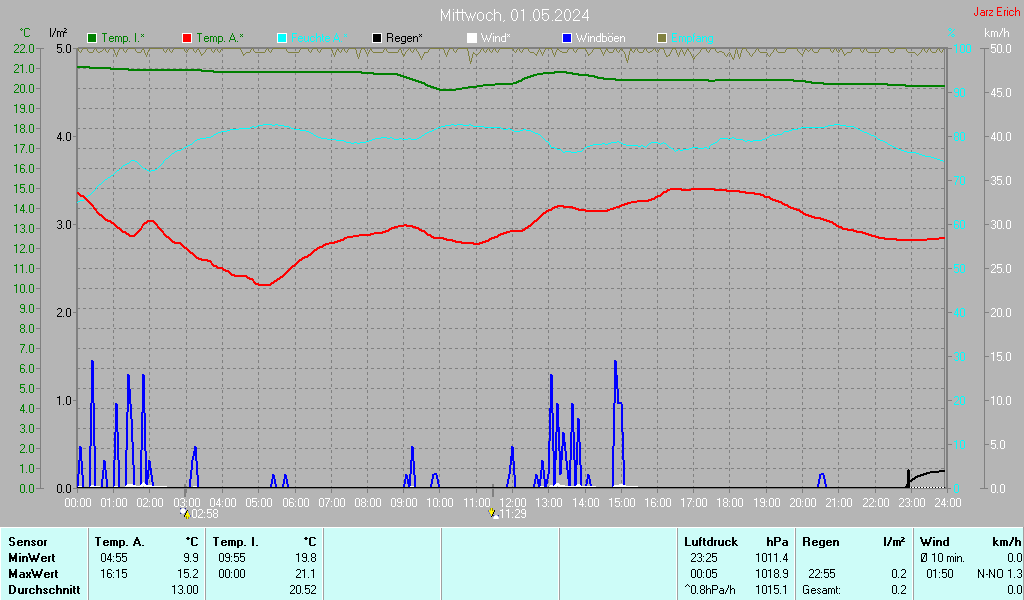Click the Mittwoch, 01.05.2024 date title

[514, 15]
